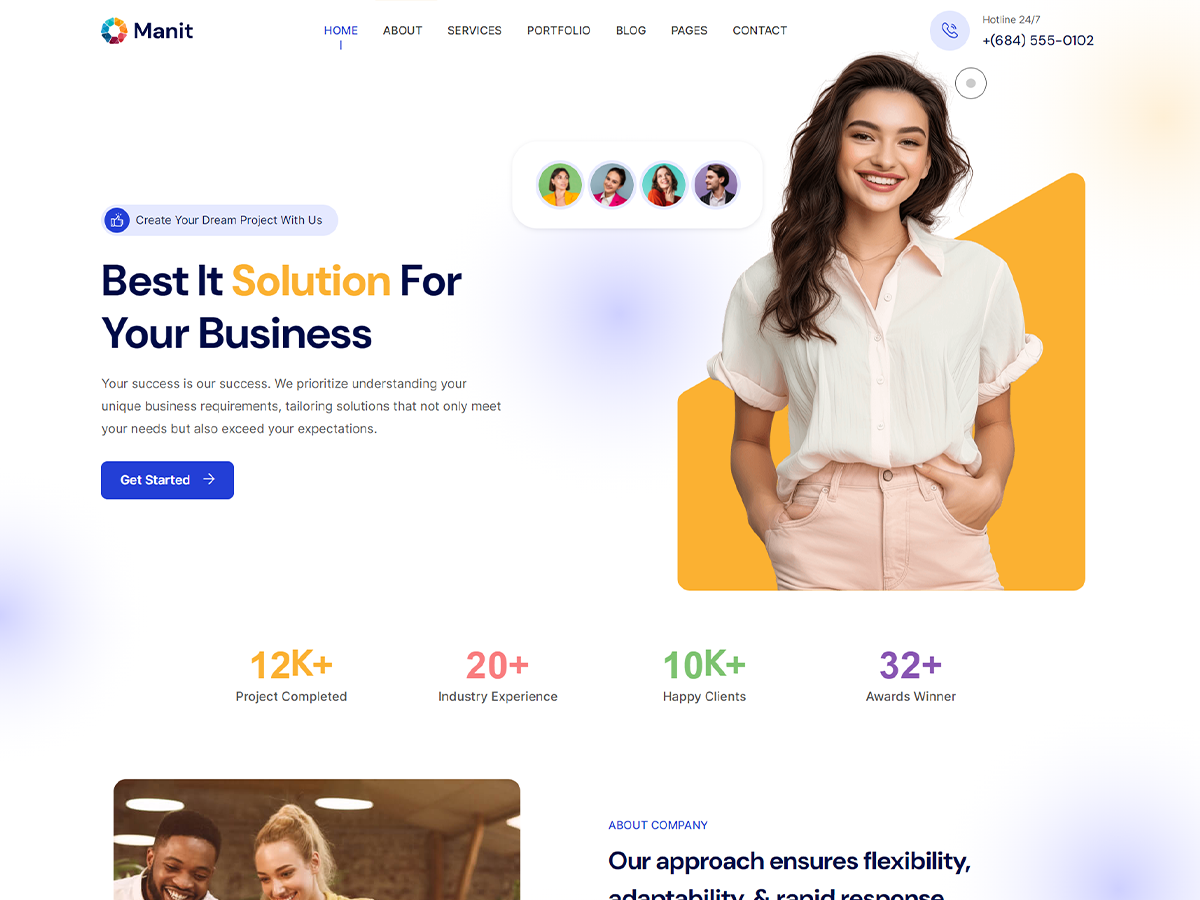Viewport: 1200px width, 900px height.
Task: Open the ABOUT menu item
Action: pyautogui.click(x=403, y=31)
